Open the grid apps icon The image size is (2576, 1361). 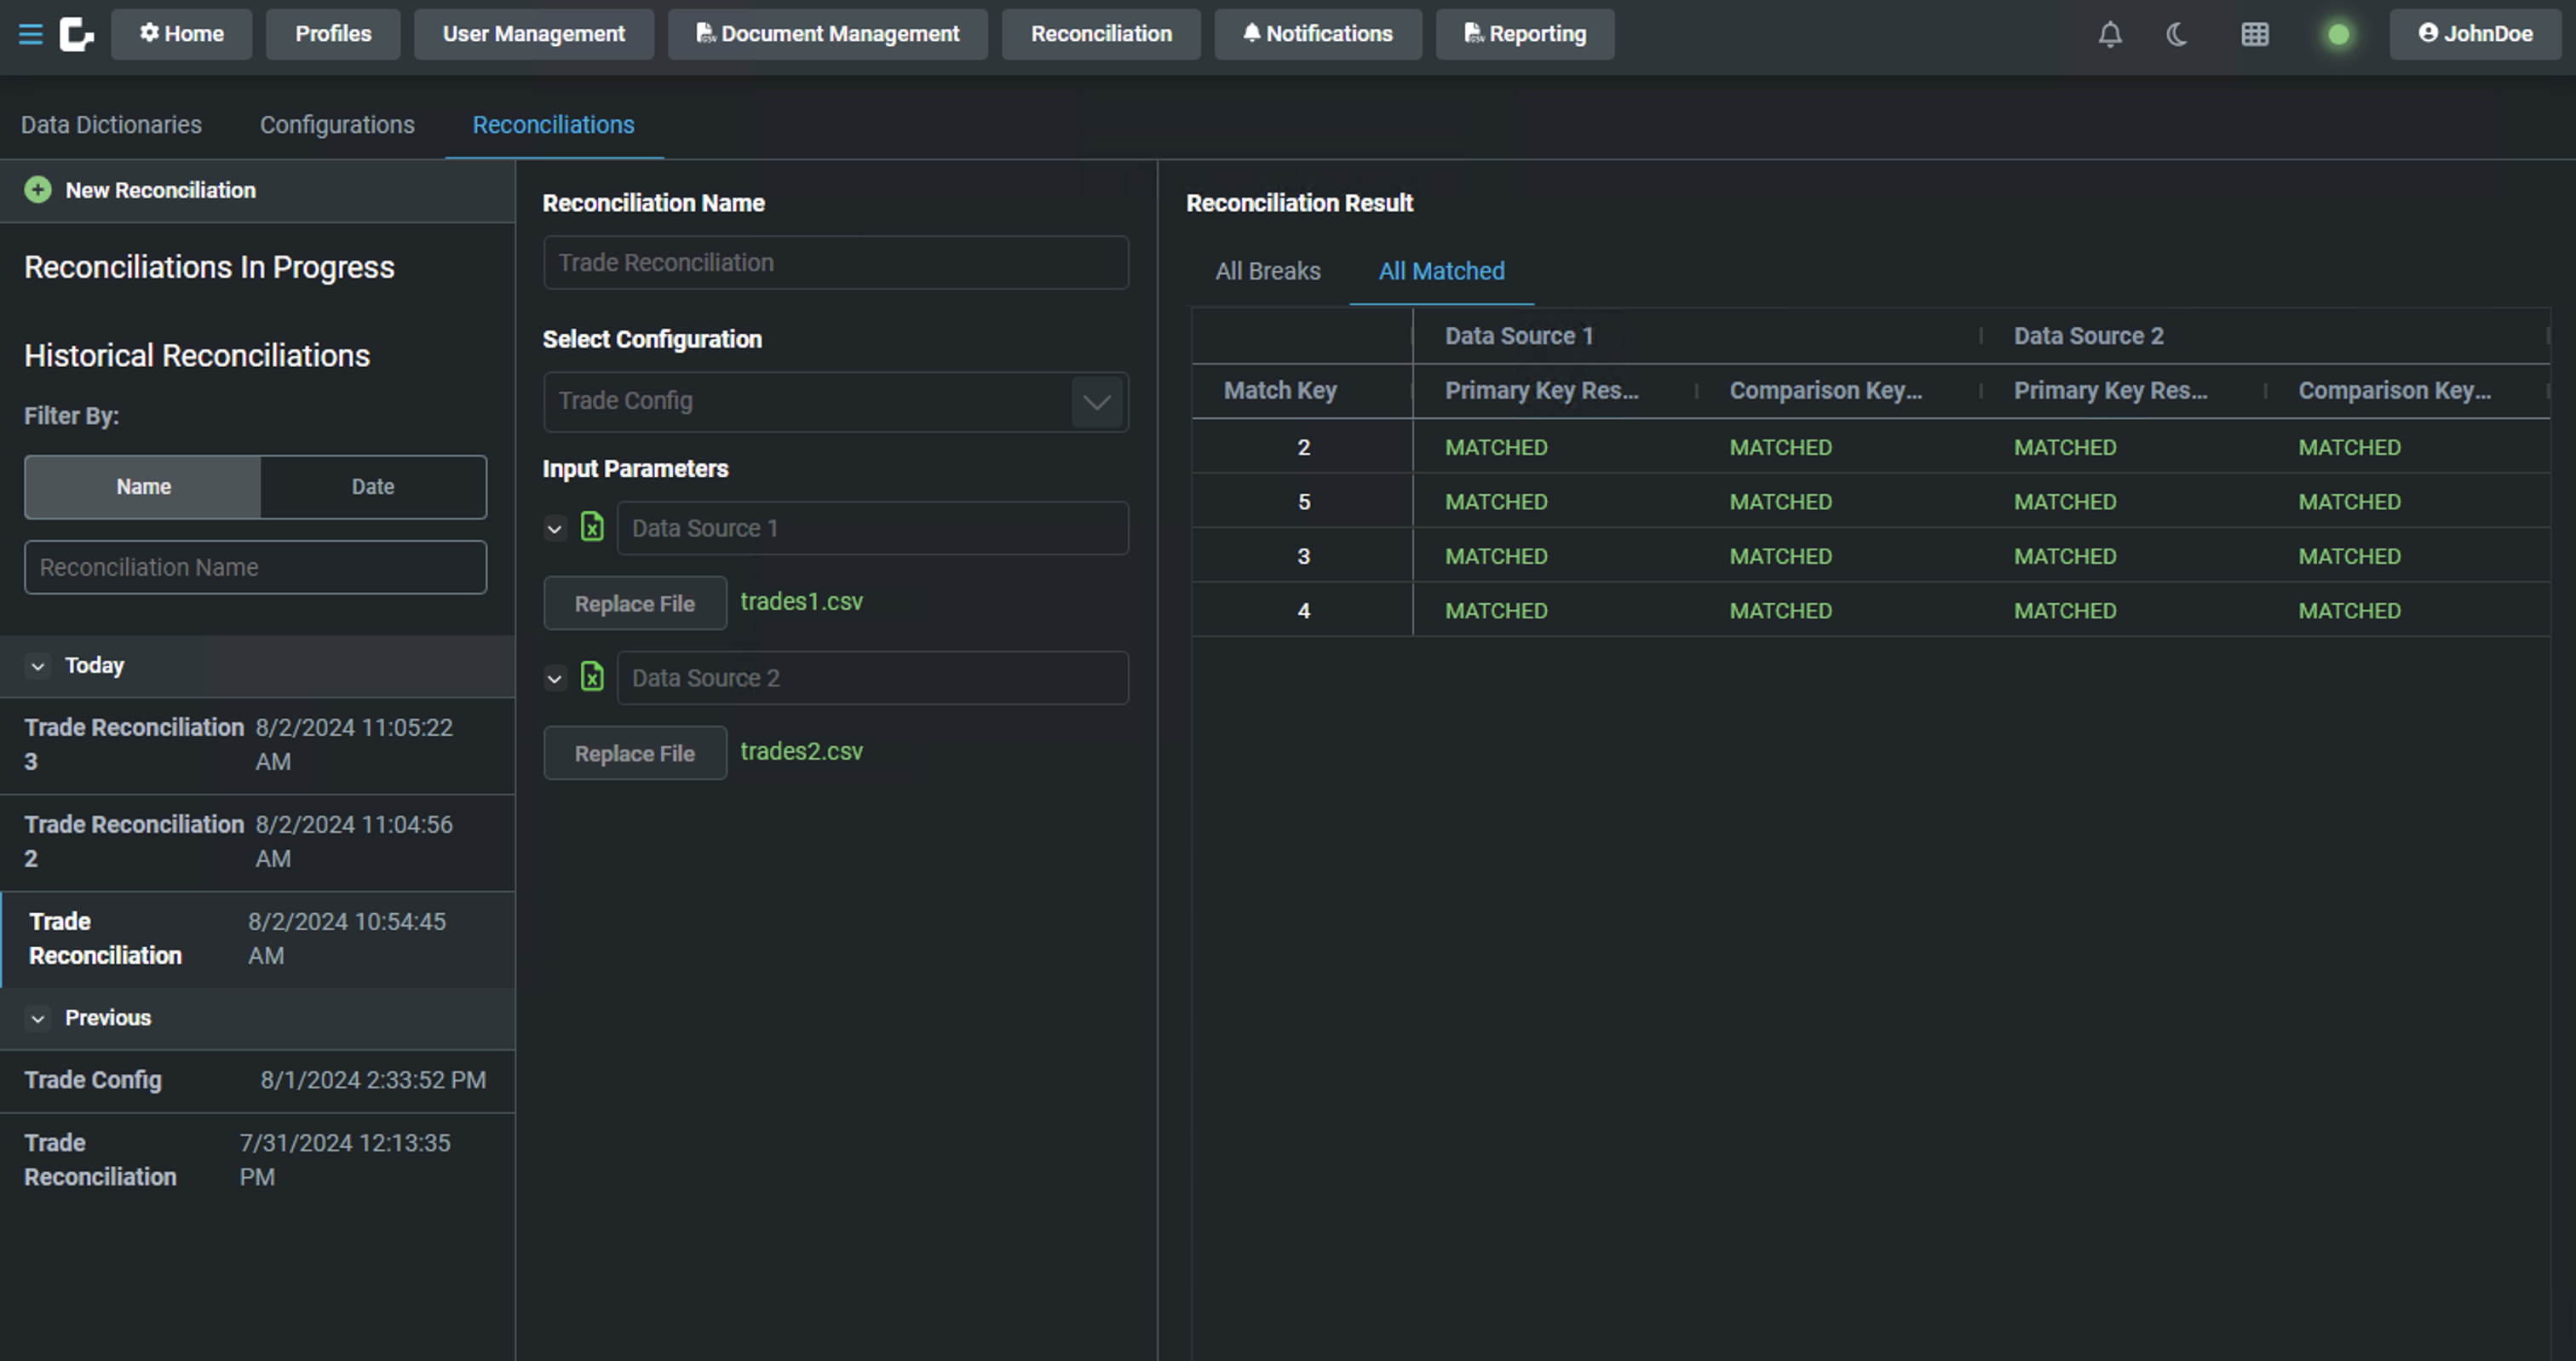2254,35
